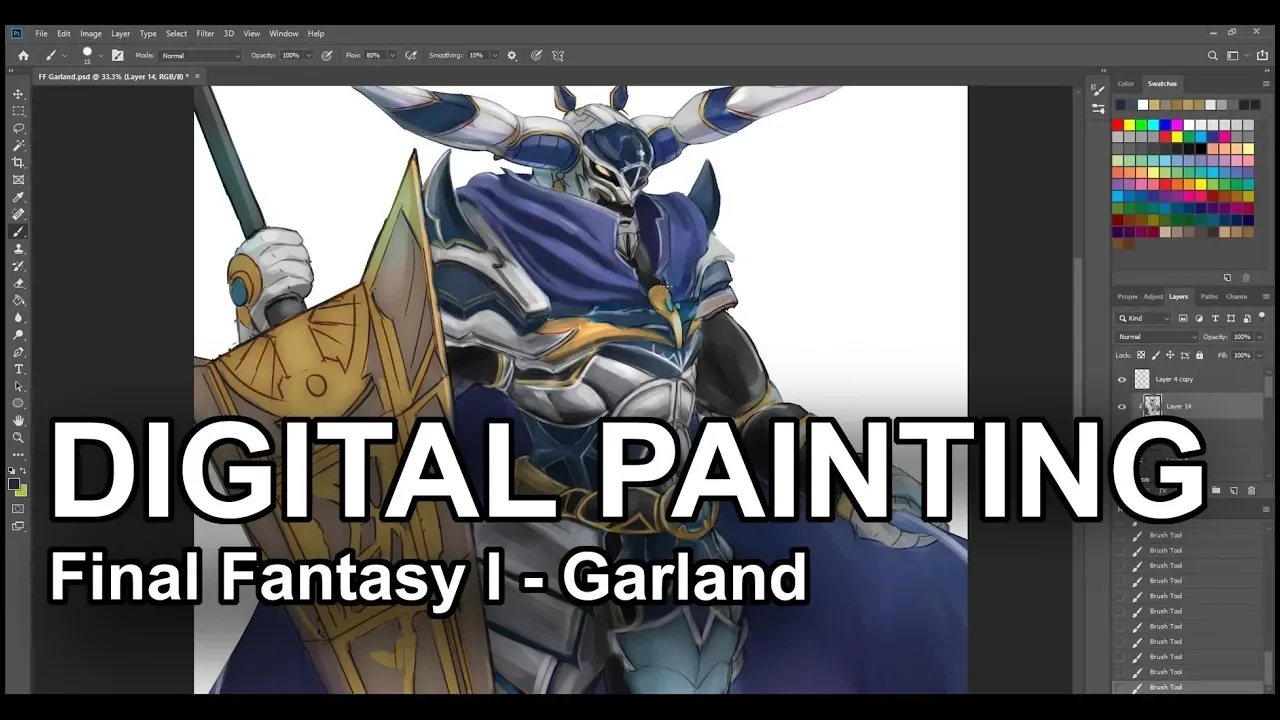Toggle pressure for opacity icon

(327, 55)
